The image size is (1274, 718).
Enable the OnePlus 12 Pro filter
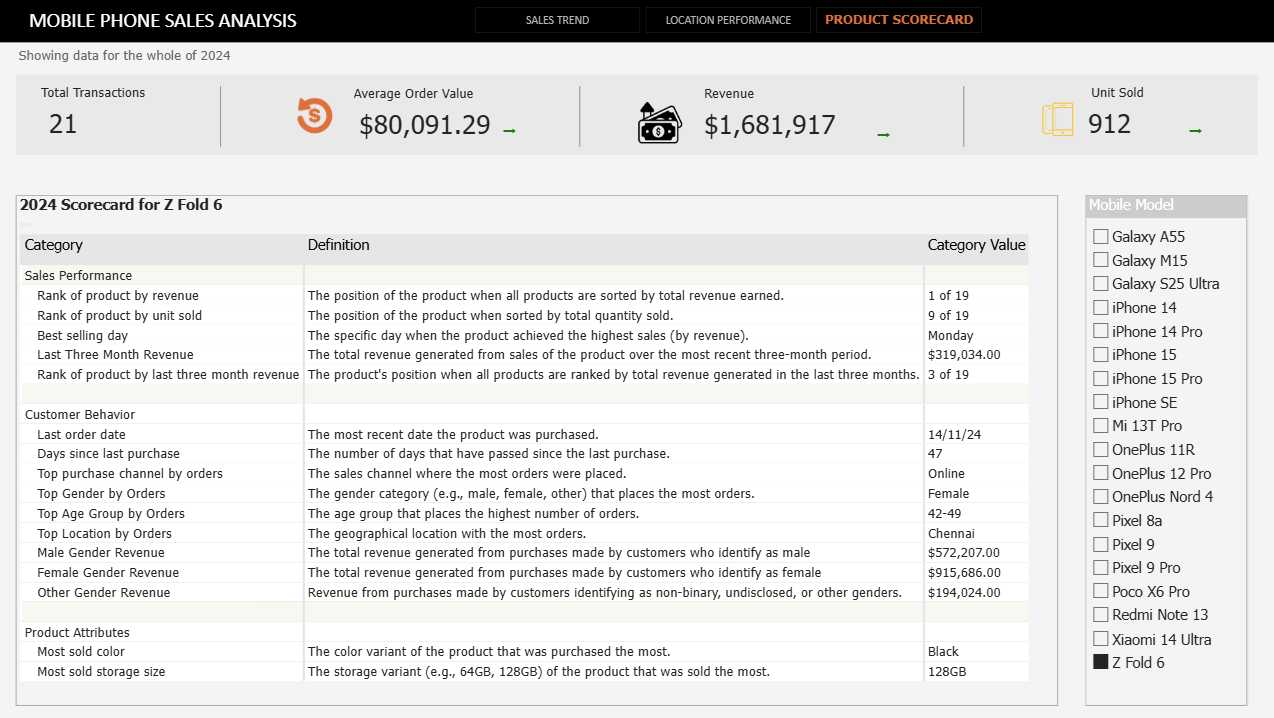click(x=1101, y=473)
